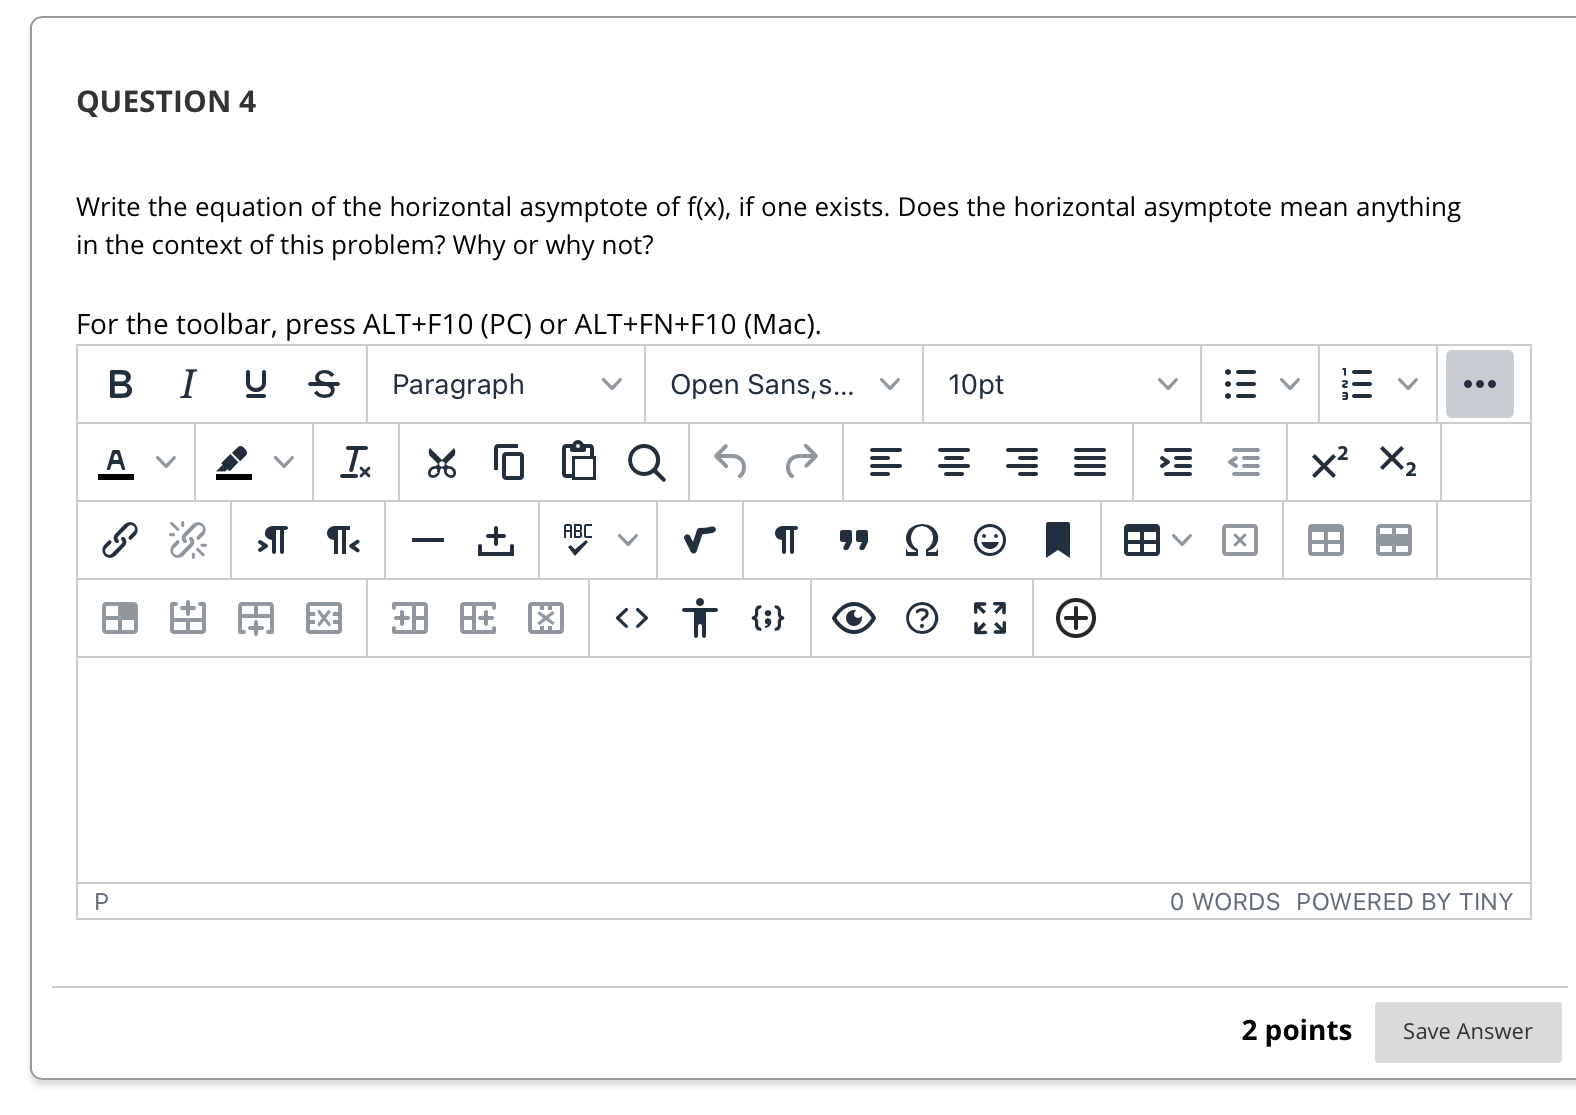Toggle subscript formatting
Screen dimensions: 1576x1115
click(1398, 462)
